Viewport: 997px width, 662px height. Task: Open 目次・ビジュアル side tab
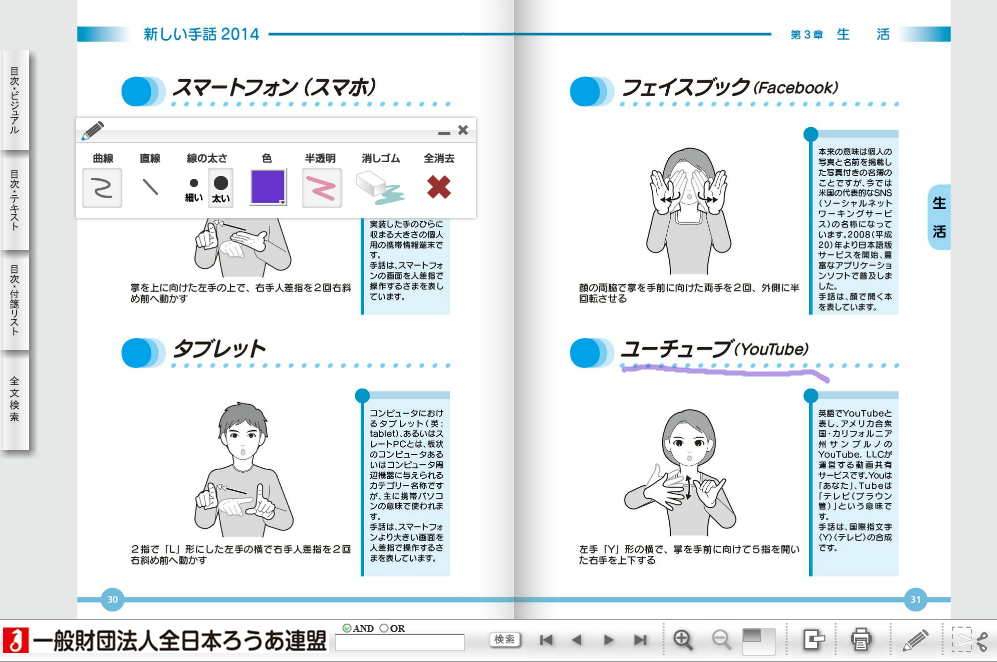14,100
